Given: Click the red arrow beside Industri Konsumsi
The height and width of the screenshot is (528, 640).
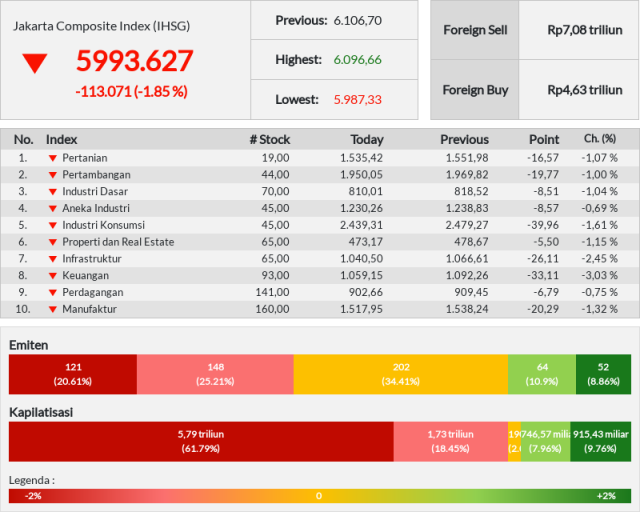Looking at the screenshot, I should [53, 225].
